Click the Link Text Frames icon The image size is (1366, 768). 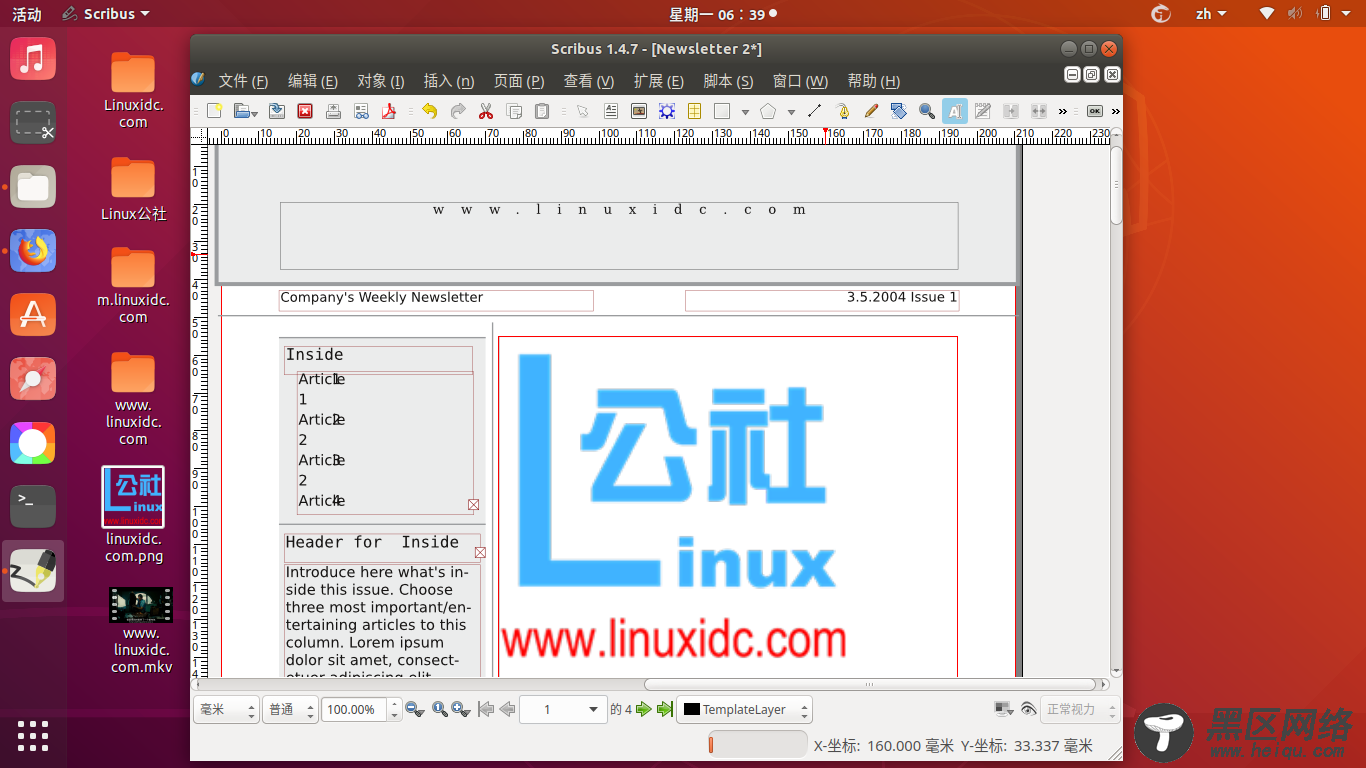[x=1010, y=111]
